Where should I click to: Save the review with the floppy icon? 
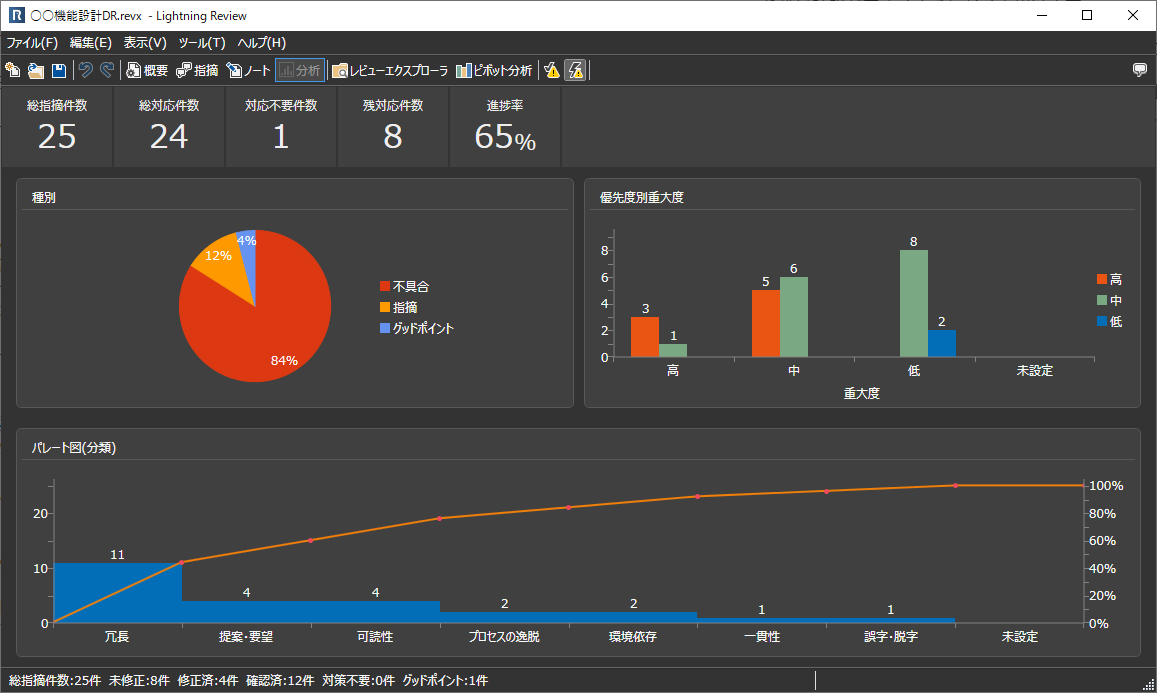click(x=58, y=70)
